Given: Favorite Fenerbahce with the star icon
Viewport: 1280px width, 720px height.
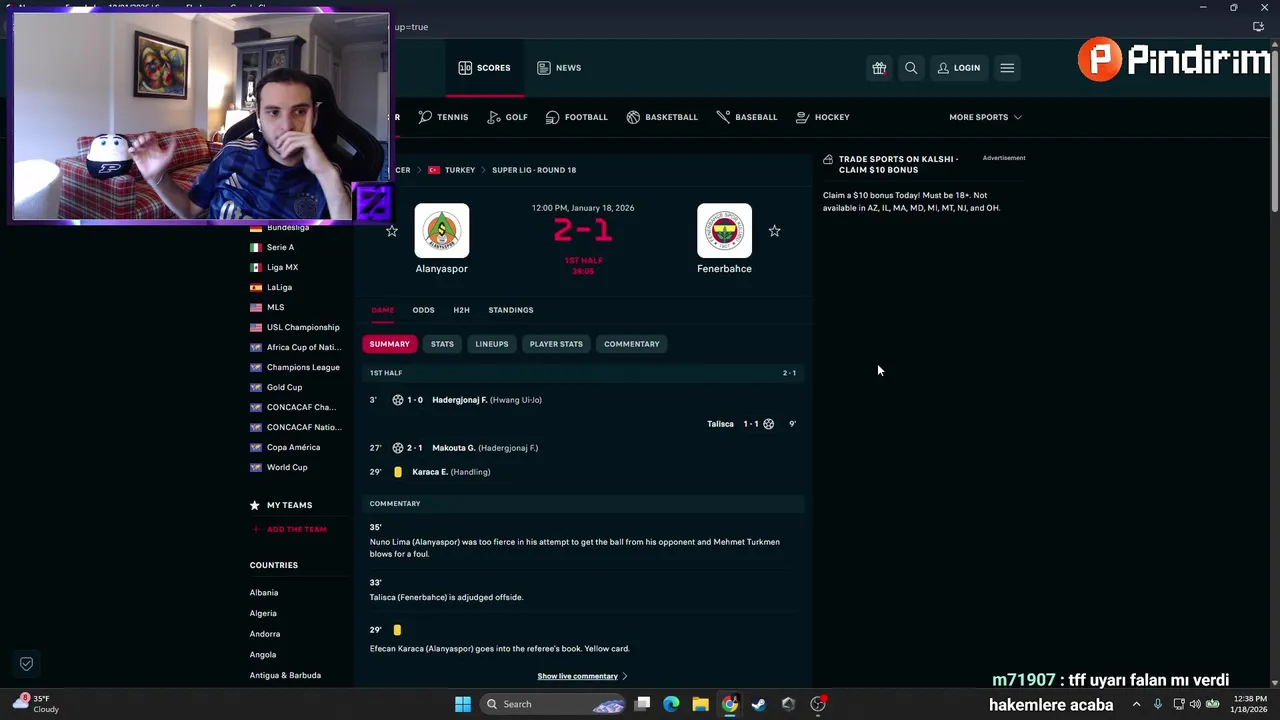Looking at the screenshot, I should pos(774,231).
